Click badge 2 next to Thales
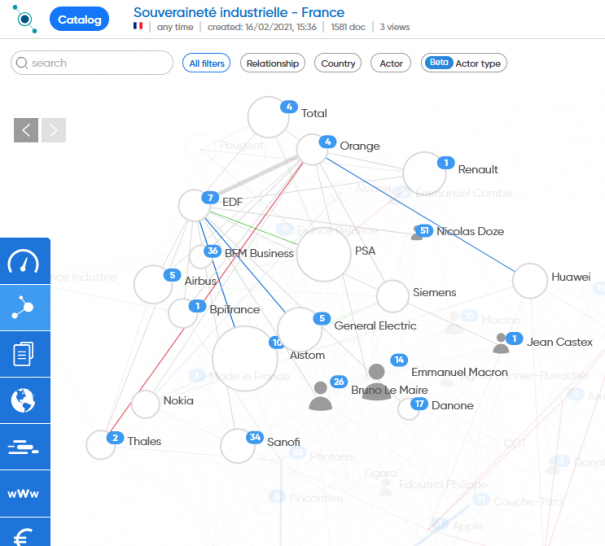 115,438
